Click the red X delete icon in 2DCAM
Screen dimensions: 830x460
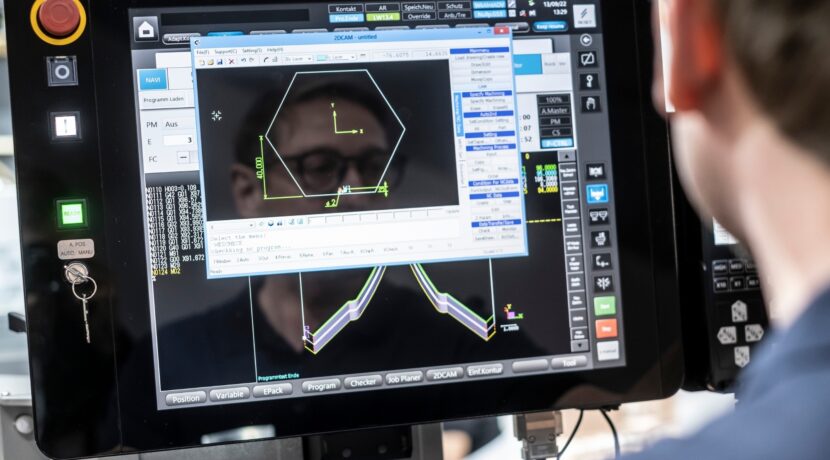(x=231, y=61)
